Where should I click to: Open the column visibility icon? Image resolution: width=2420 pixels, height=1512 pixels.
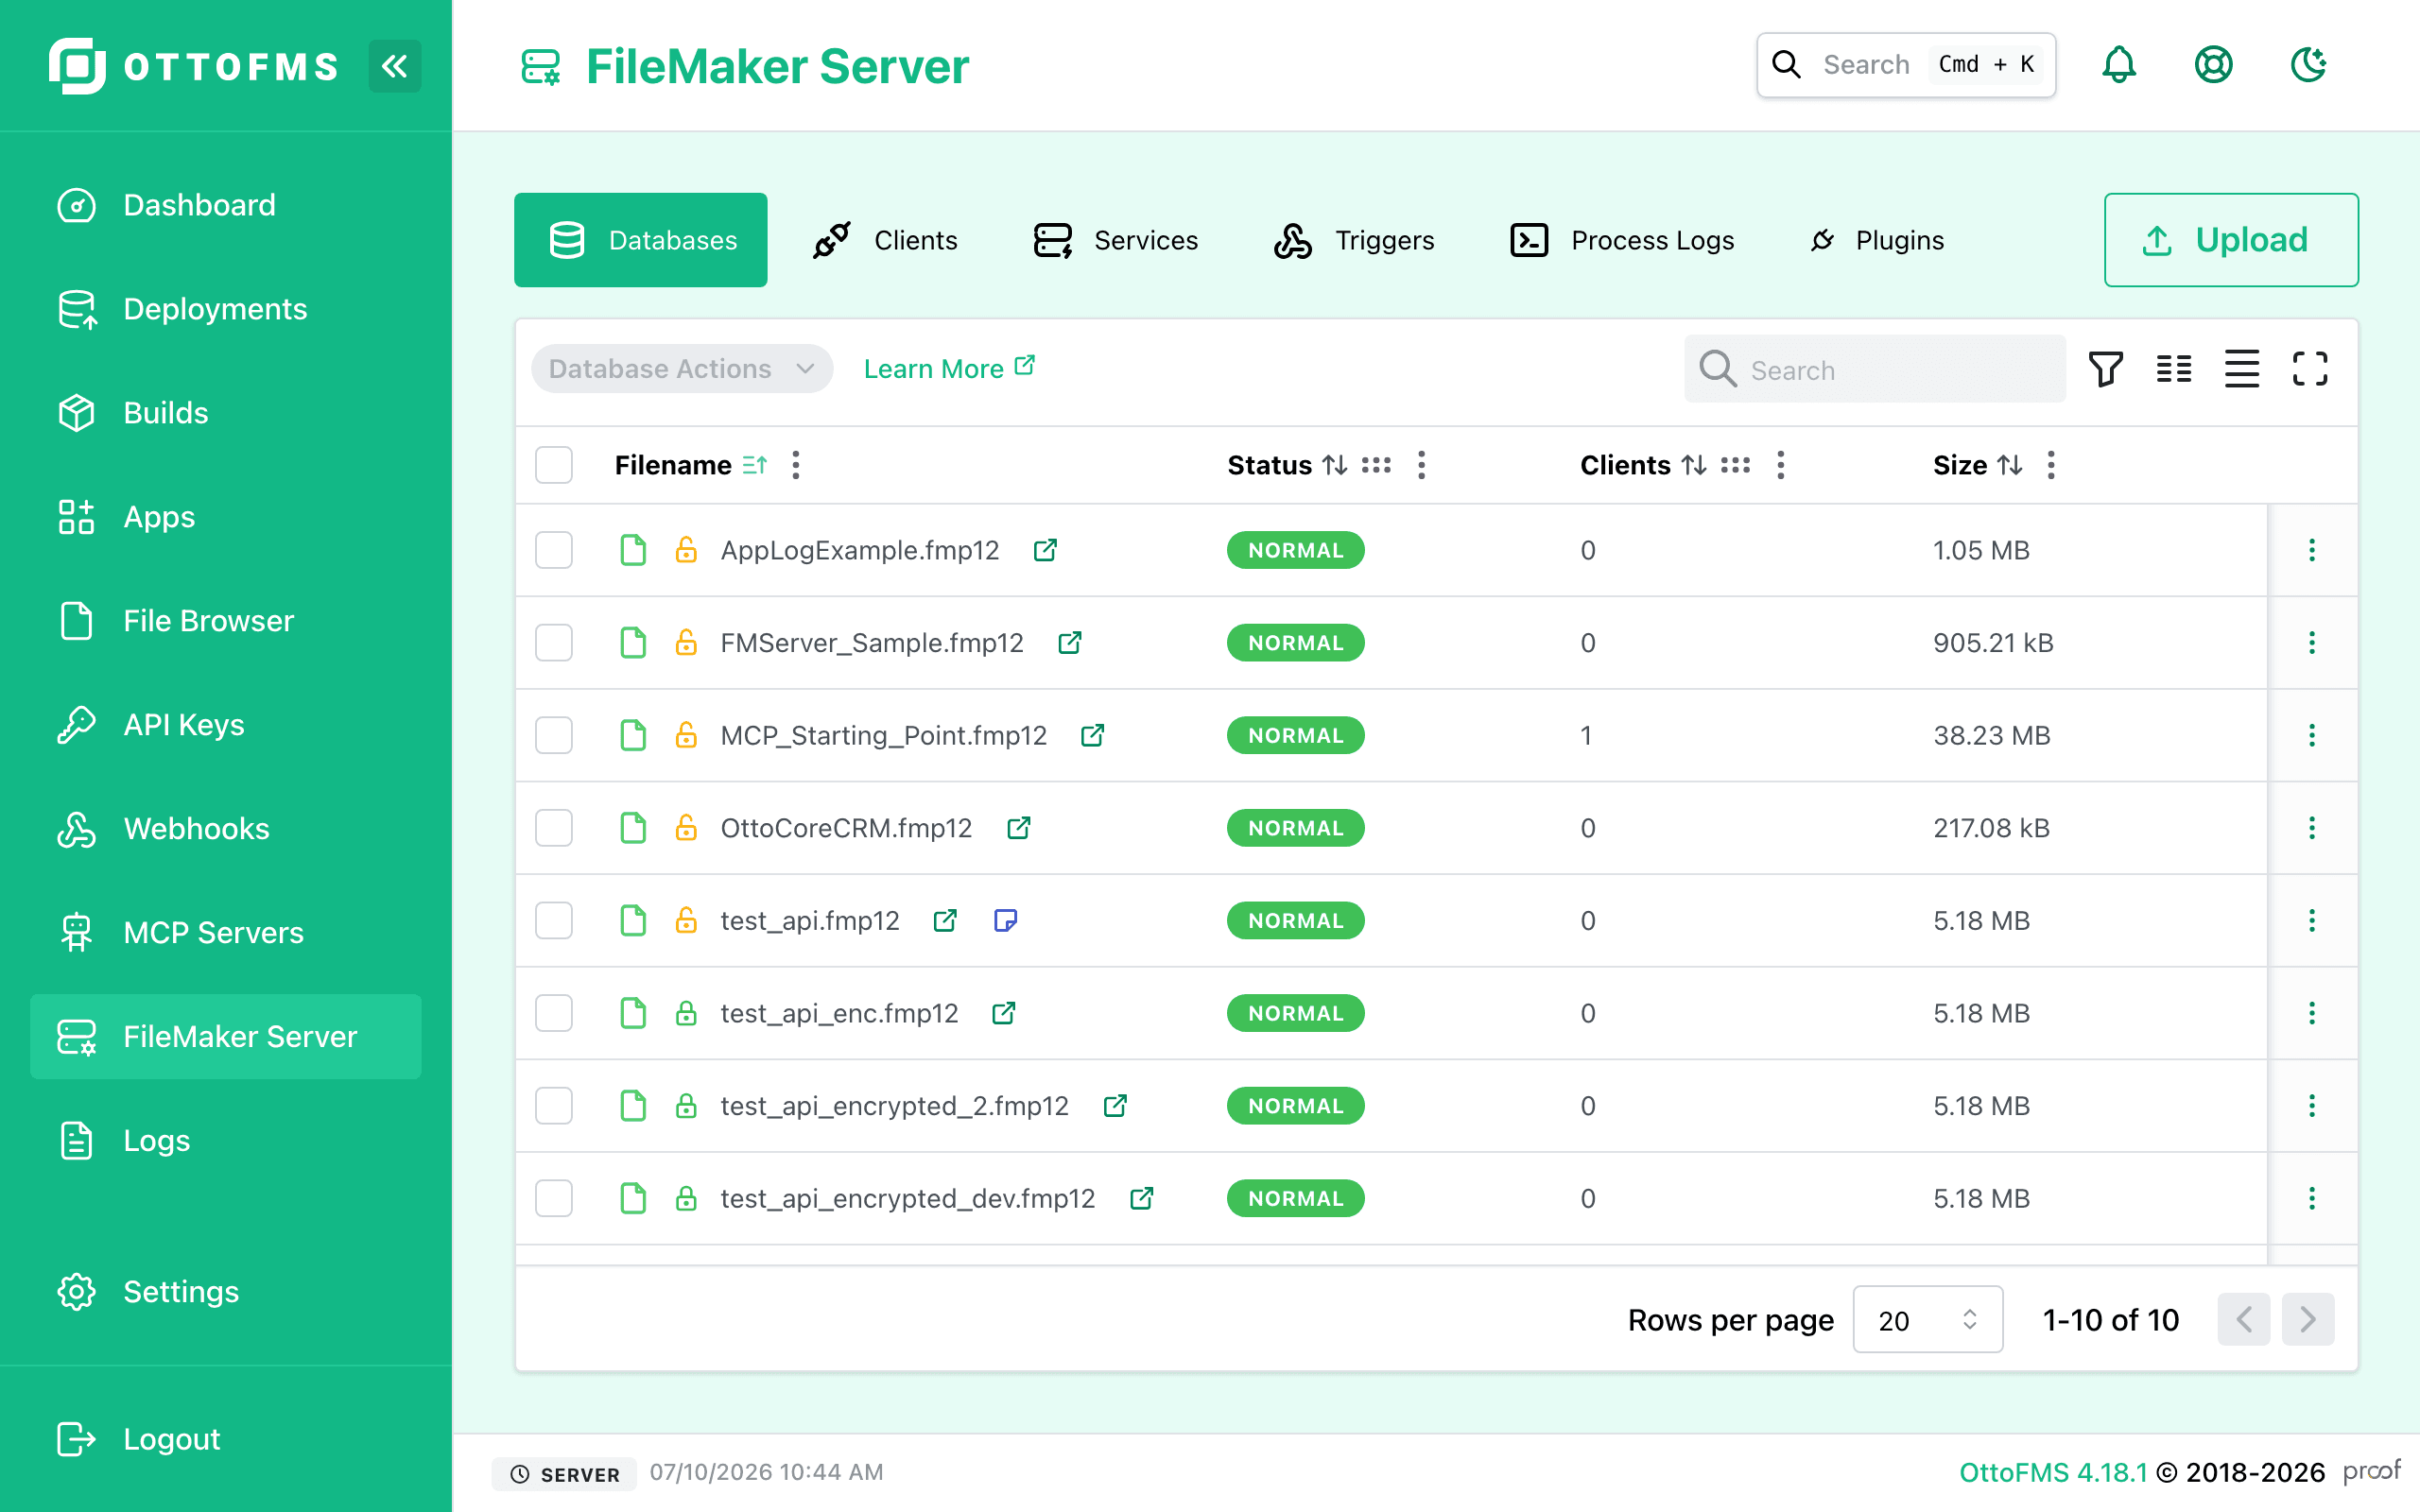pyautogui.click(x=2173, y=369)
